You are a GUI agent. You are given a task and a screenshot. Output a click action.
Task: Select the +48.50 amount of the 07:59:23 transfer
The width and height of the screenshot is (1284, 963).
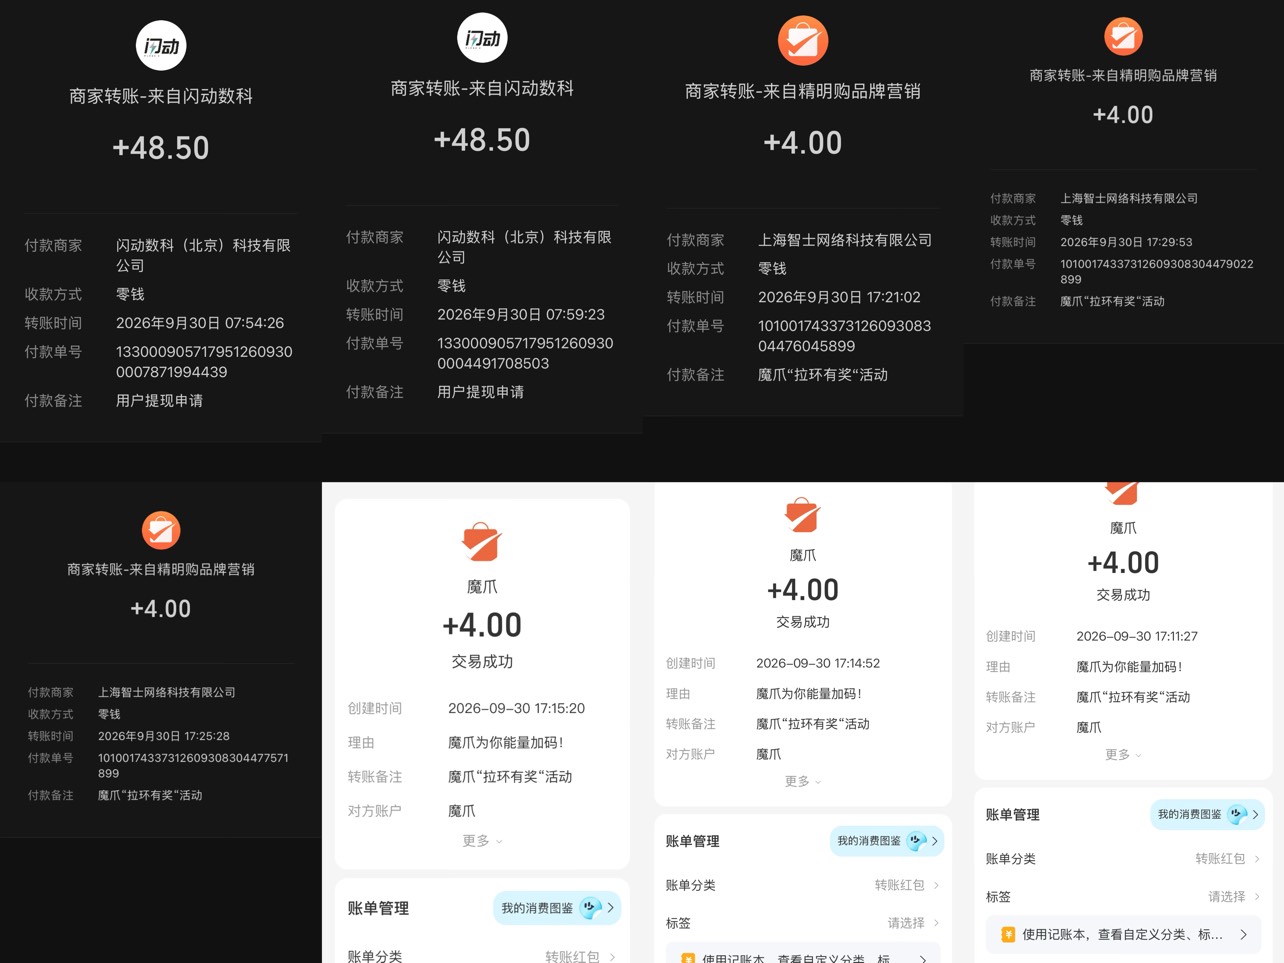tap(482, 140)
